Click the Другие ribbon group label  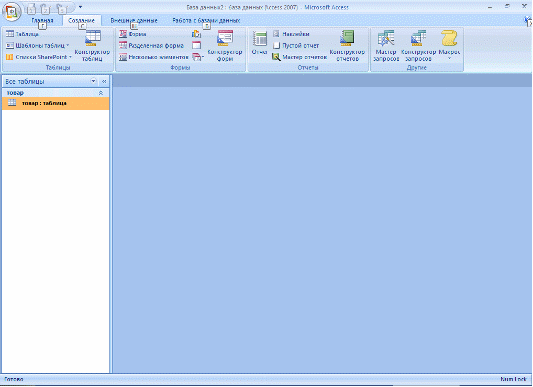click(417, 68)
